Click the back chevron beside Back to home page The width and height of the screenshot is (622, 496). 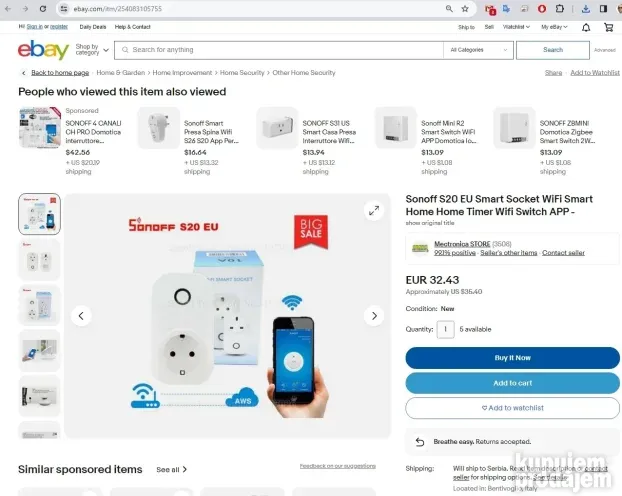(x=23, y=73)
